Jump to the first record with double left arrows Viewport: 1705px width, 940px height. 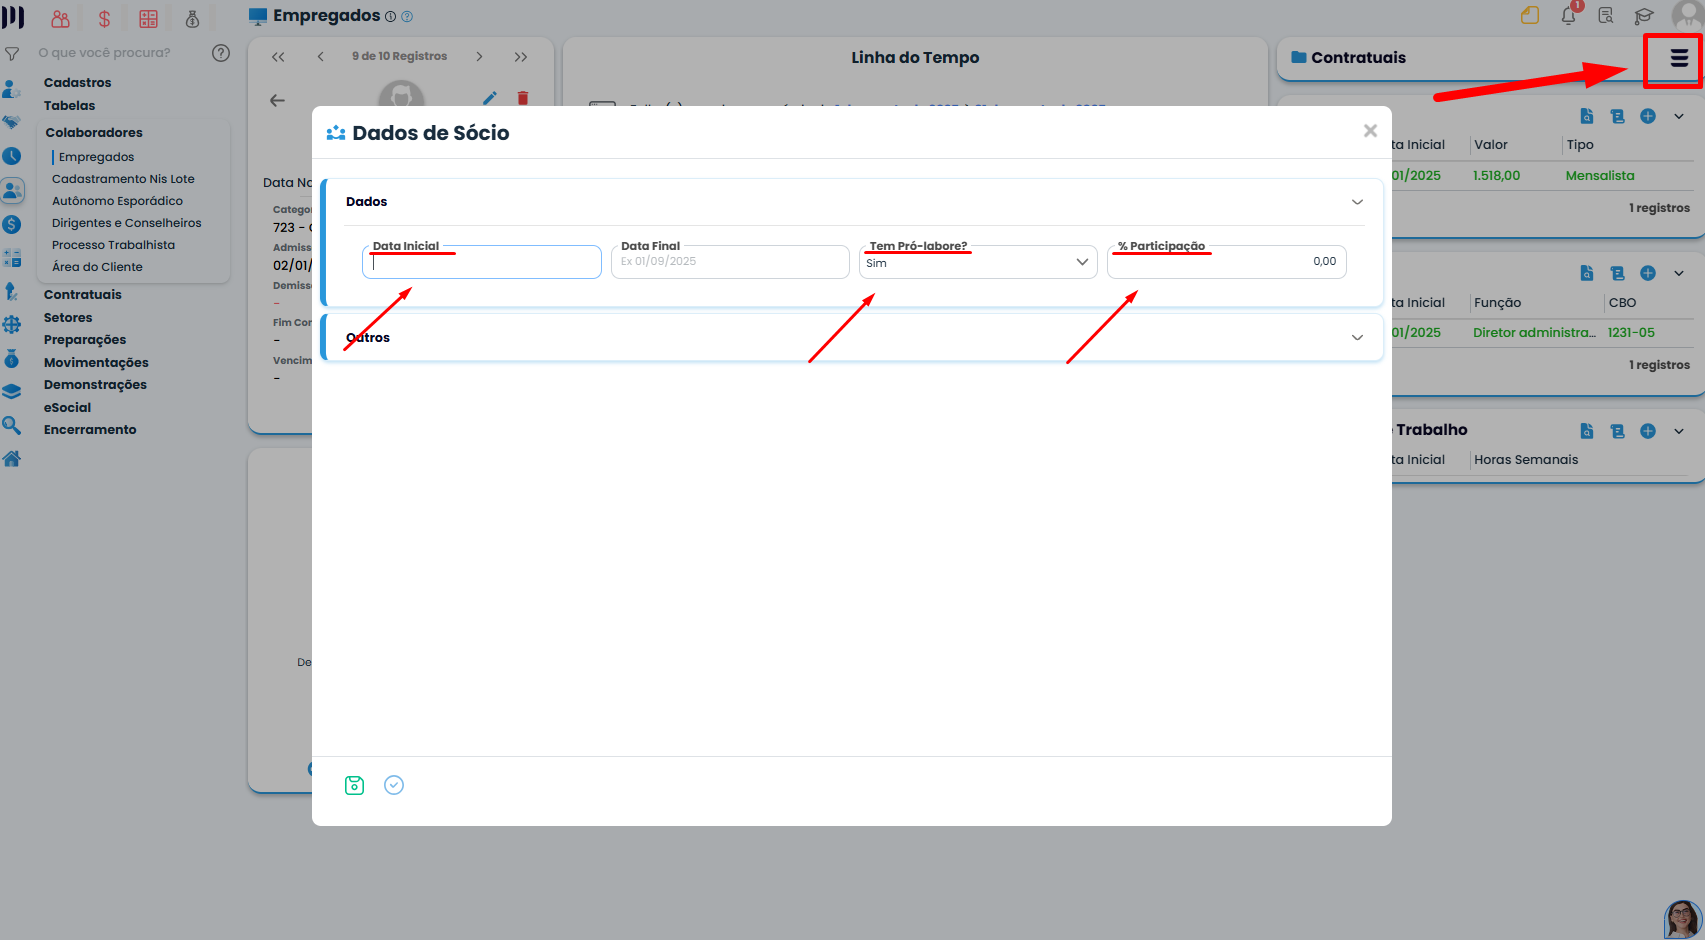point(278,57)
